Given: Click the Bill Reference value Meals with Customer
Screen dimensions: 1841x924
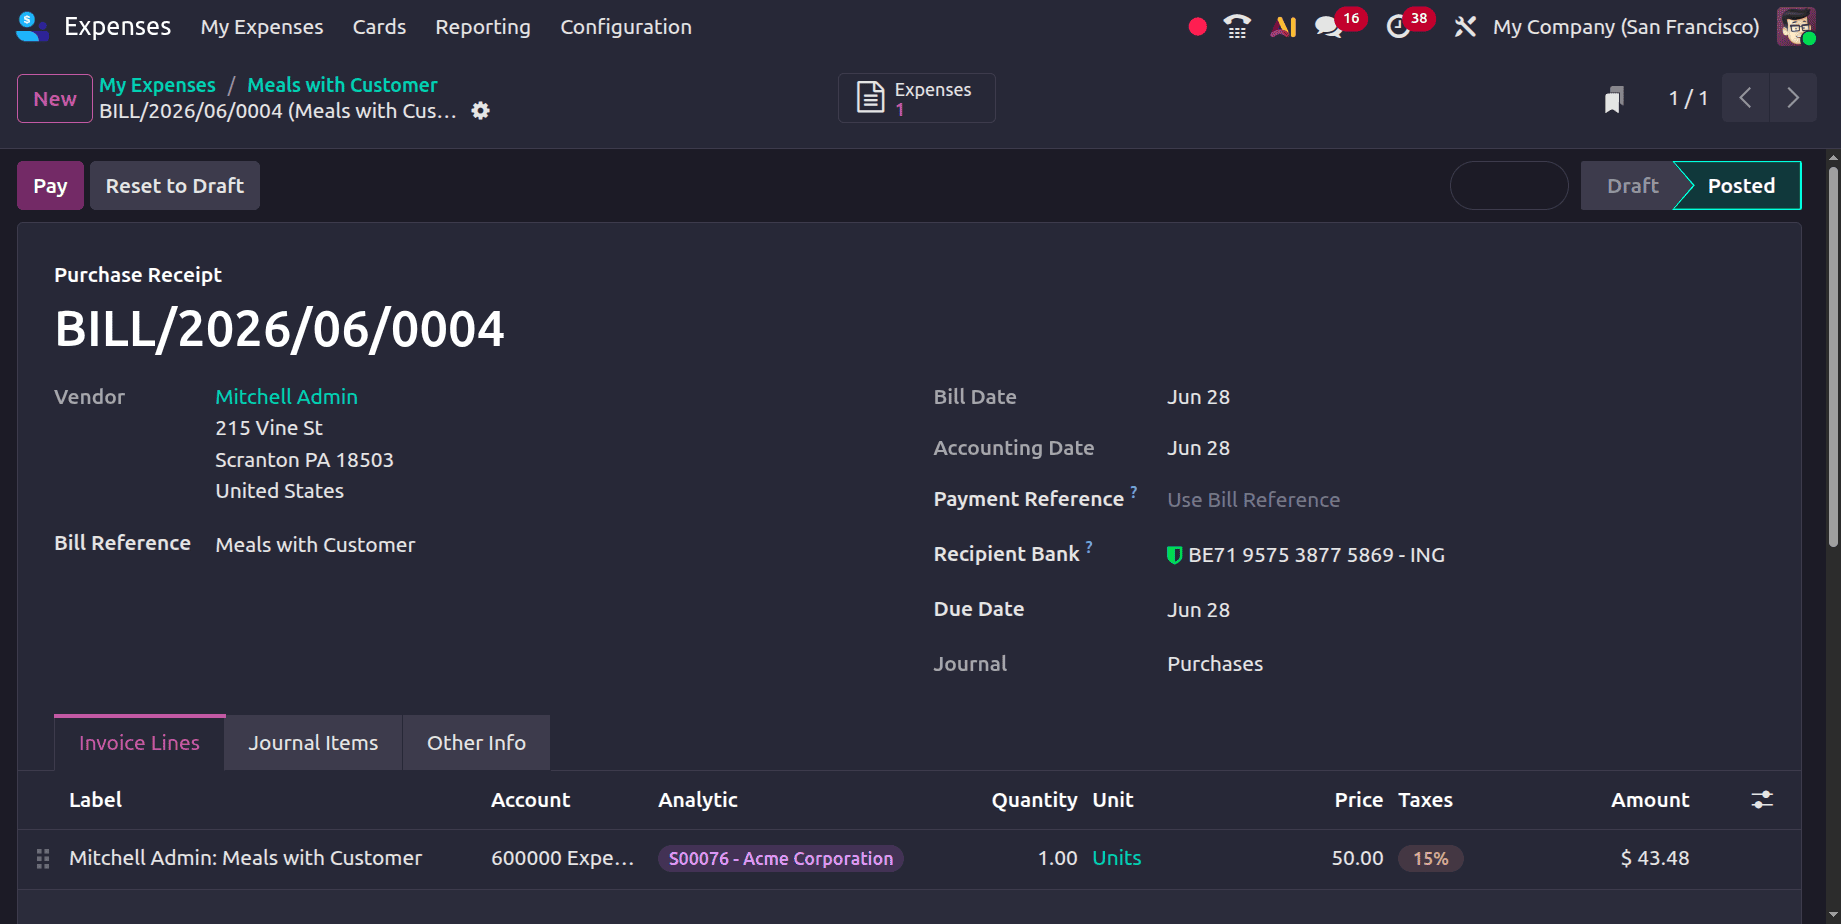Looking at the screenshot, I should pyautogui.click(x=315, y=545).
